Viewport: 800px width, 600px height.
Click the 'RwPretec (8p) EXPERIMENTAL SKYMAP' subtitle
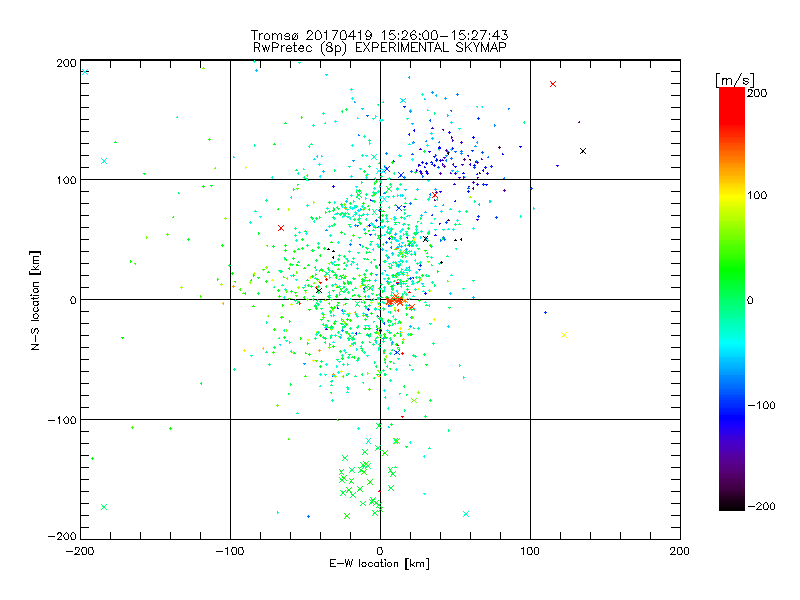pyautogui.click(x=379, y=48)
